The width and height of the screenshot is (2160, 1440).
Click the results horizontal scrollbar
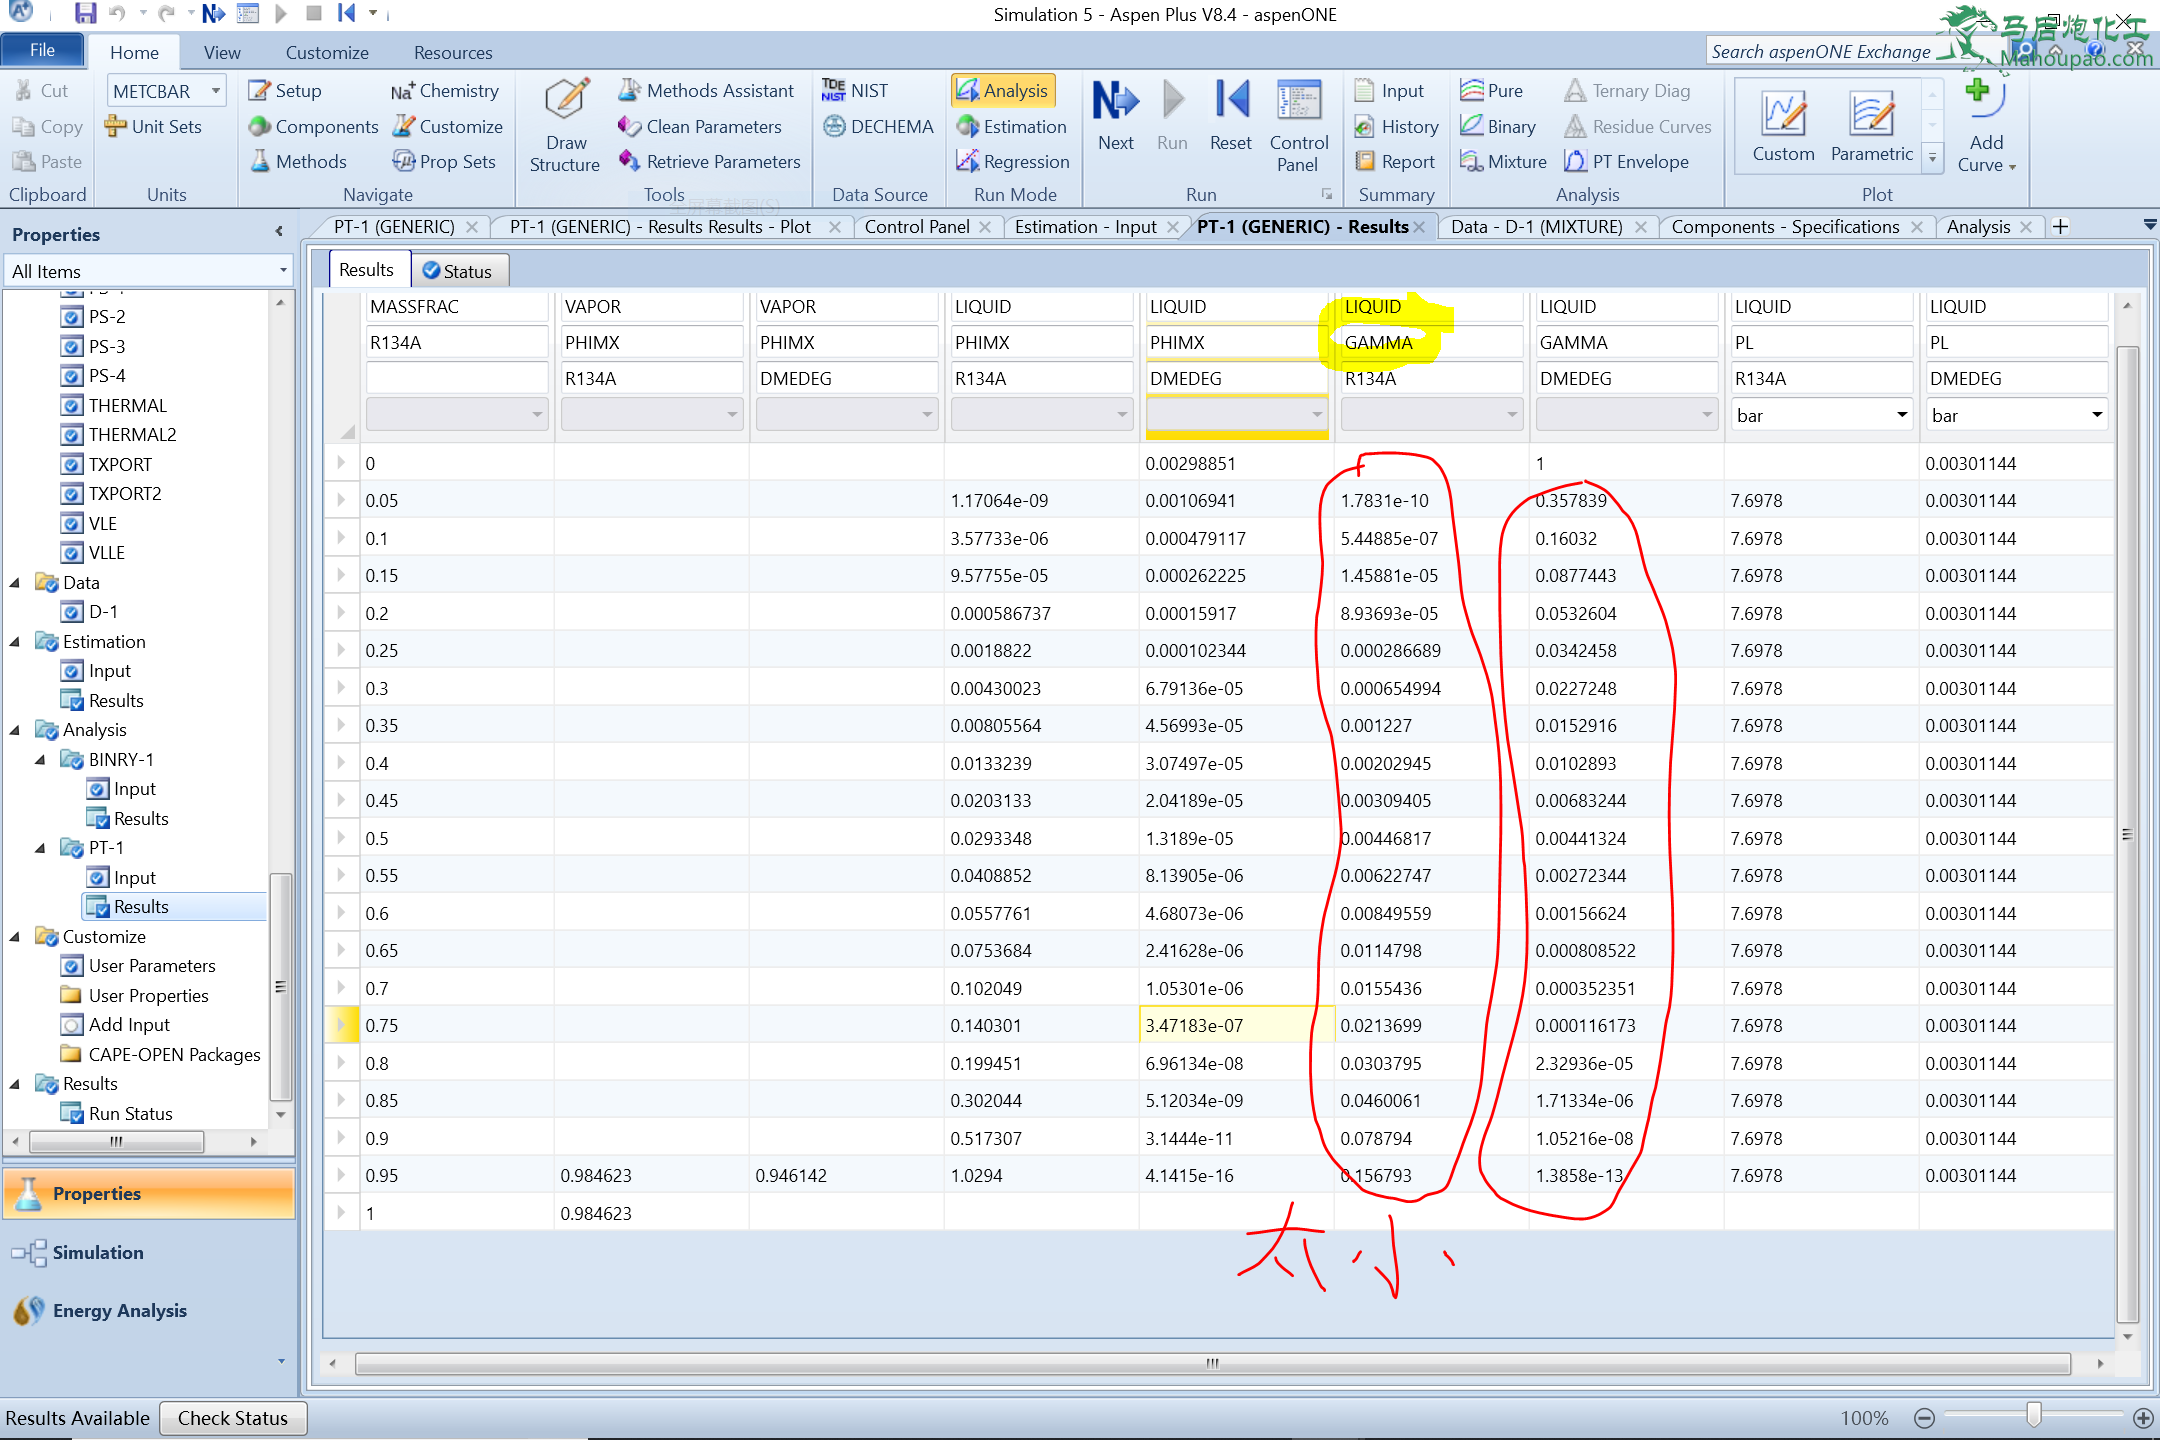click(x=1212, y=1363)
